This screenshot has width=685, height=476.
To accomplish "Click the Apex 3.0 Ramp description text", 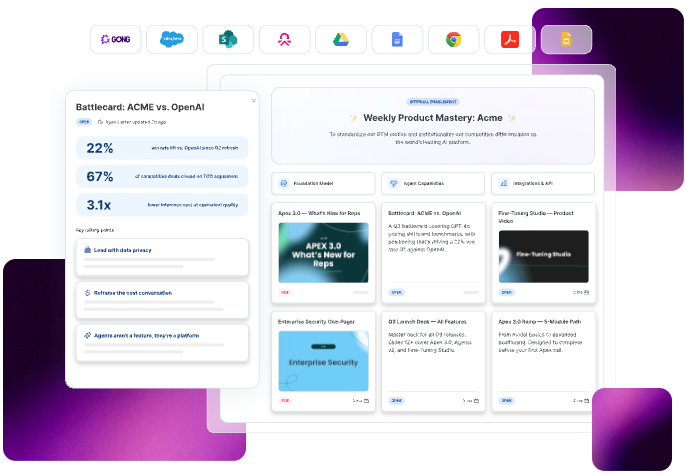I will (540, 342).
